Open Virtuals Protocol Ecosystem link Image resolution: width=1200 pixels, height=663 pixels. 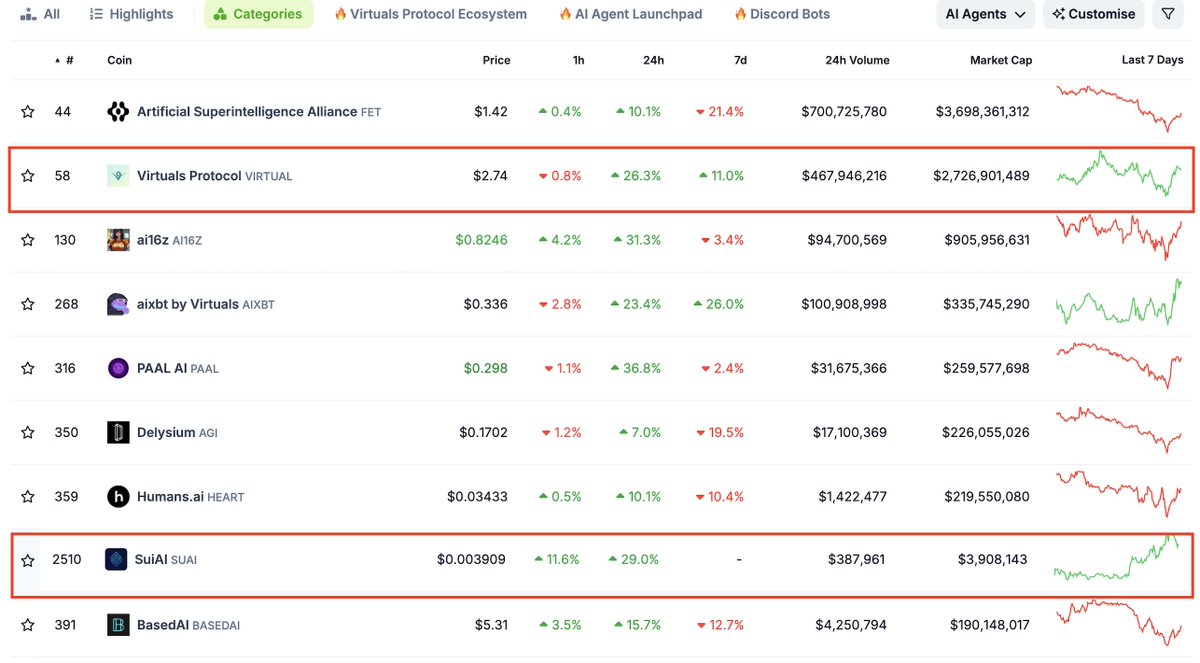(430, 14)
